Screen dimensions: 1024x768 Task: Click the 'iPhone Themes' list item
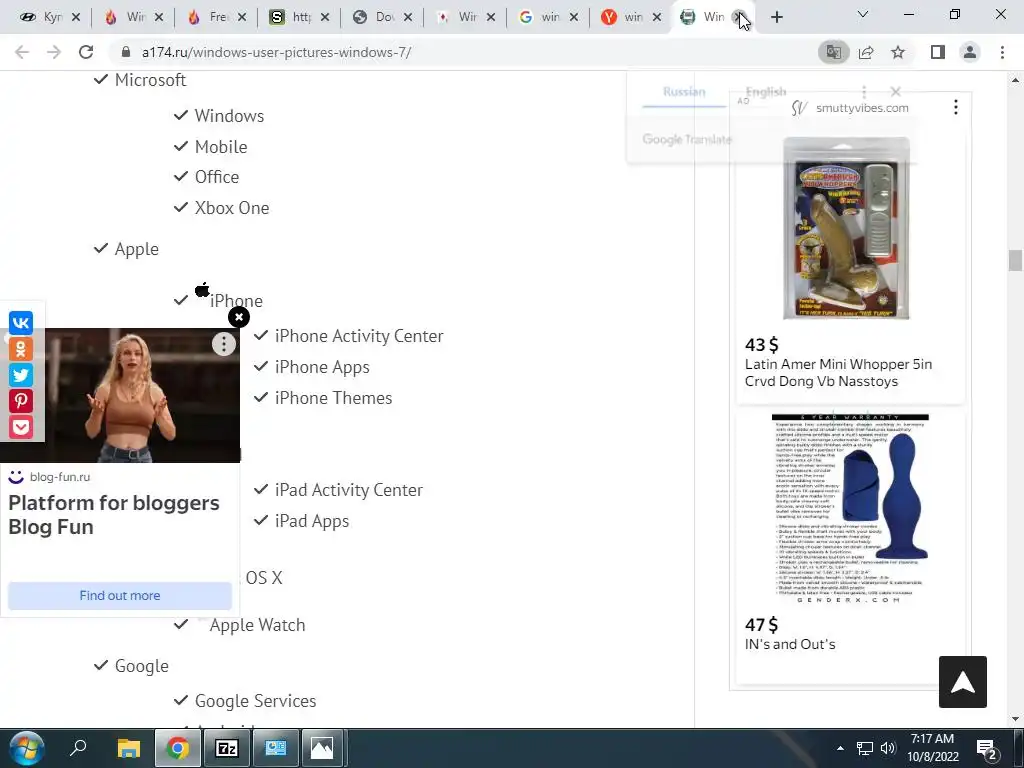[333, 398]
